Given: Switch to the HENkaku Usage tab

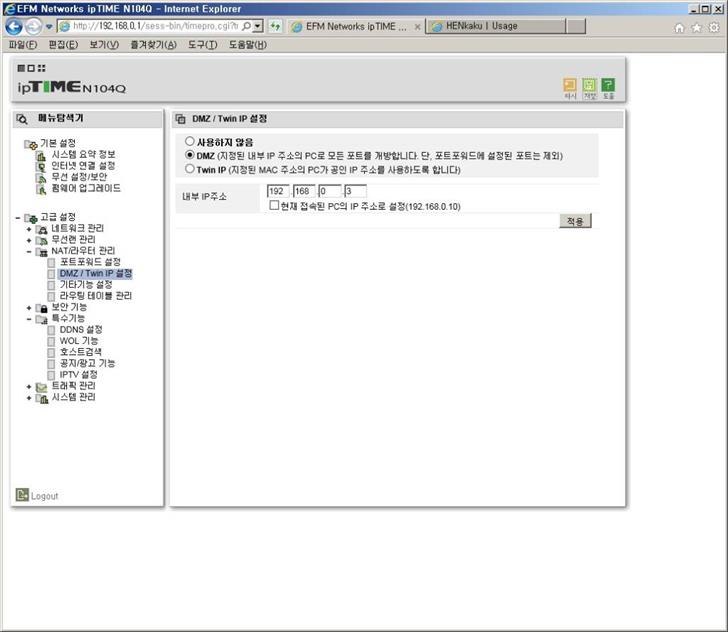Looking at the screenshot, I should point(482,26).
